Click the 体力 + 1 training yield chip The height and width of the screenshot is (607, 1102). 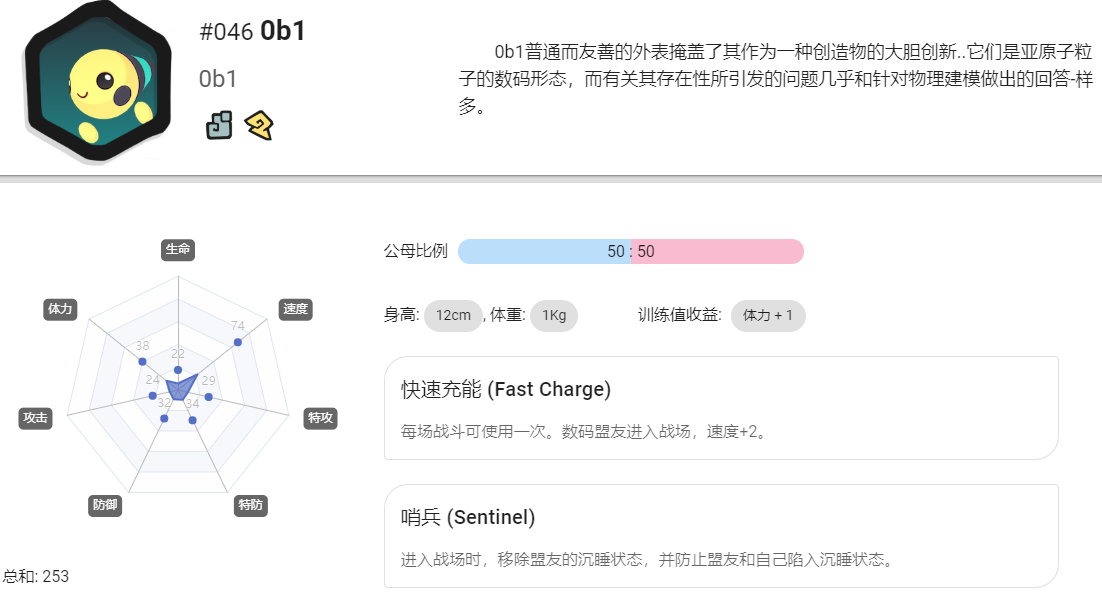(768, 315)
